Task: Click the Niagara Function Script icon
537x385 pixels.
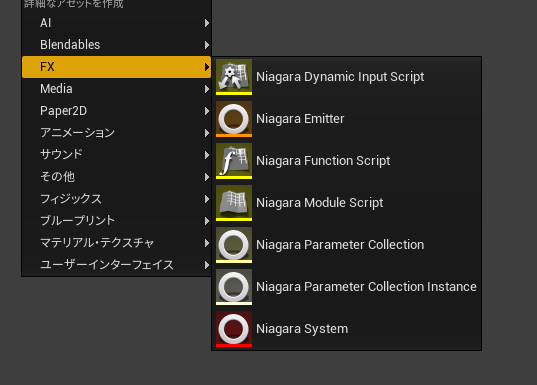Action: [x=234, y=161]
